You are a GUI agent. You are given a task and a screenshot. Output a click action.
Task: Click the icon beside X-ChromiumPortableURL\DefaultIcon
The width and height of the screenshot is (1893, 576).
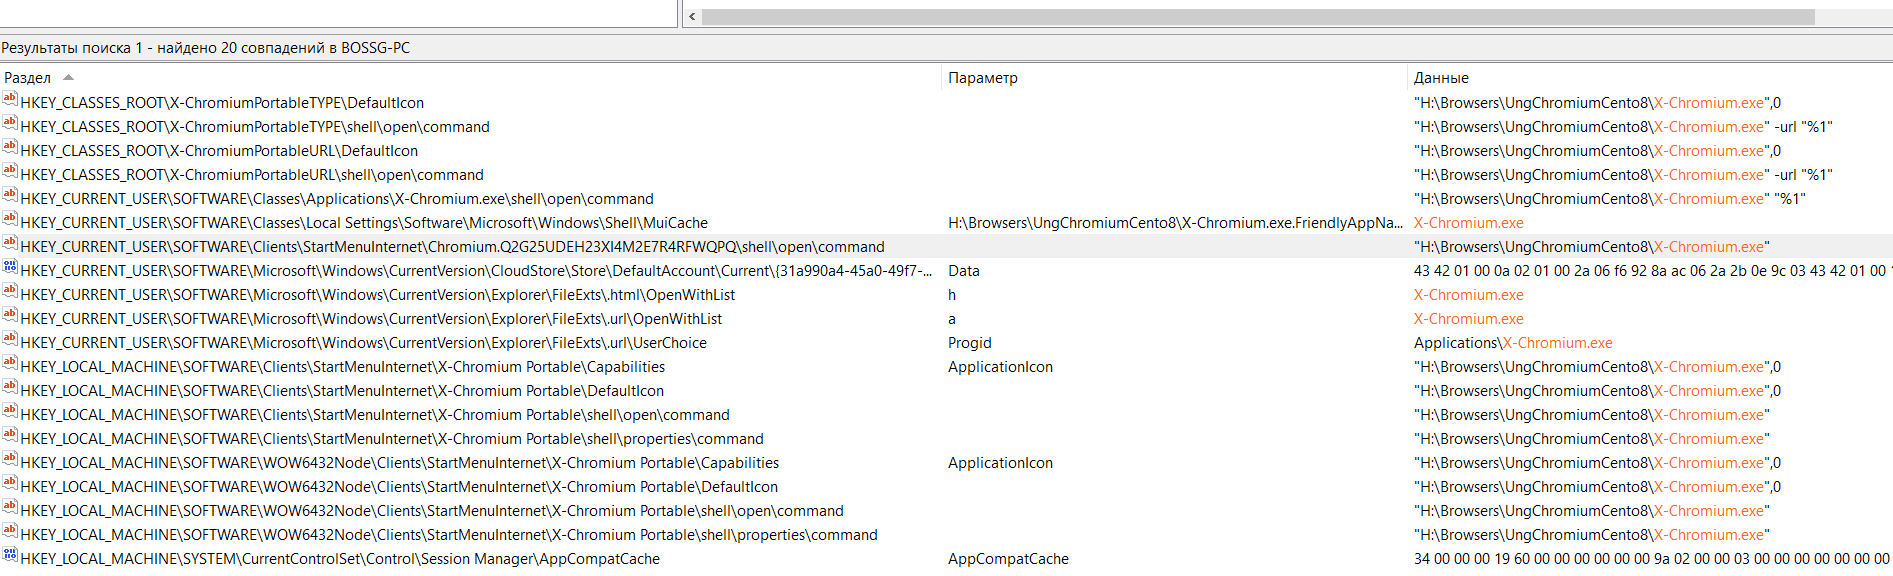click(x=10, y=147)
